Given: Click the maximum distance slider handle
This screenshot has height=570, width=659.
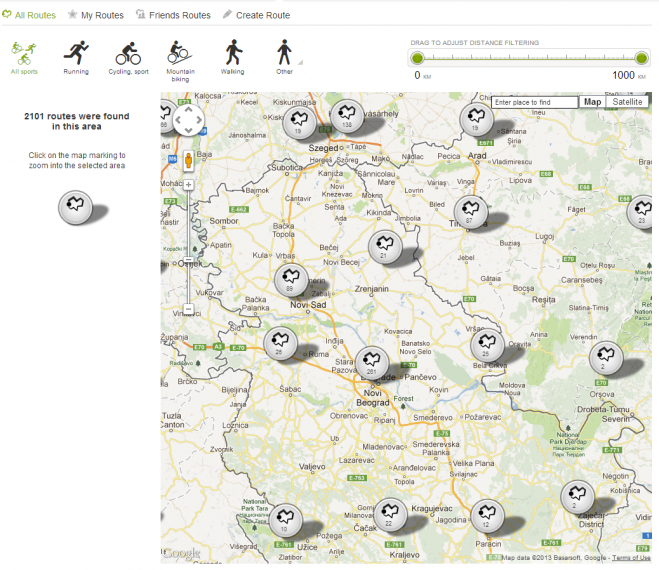Looking at the screenshot, I should tap(641, 58).
